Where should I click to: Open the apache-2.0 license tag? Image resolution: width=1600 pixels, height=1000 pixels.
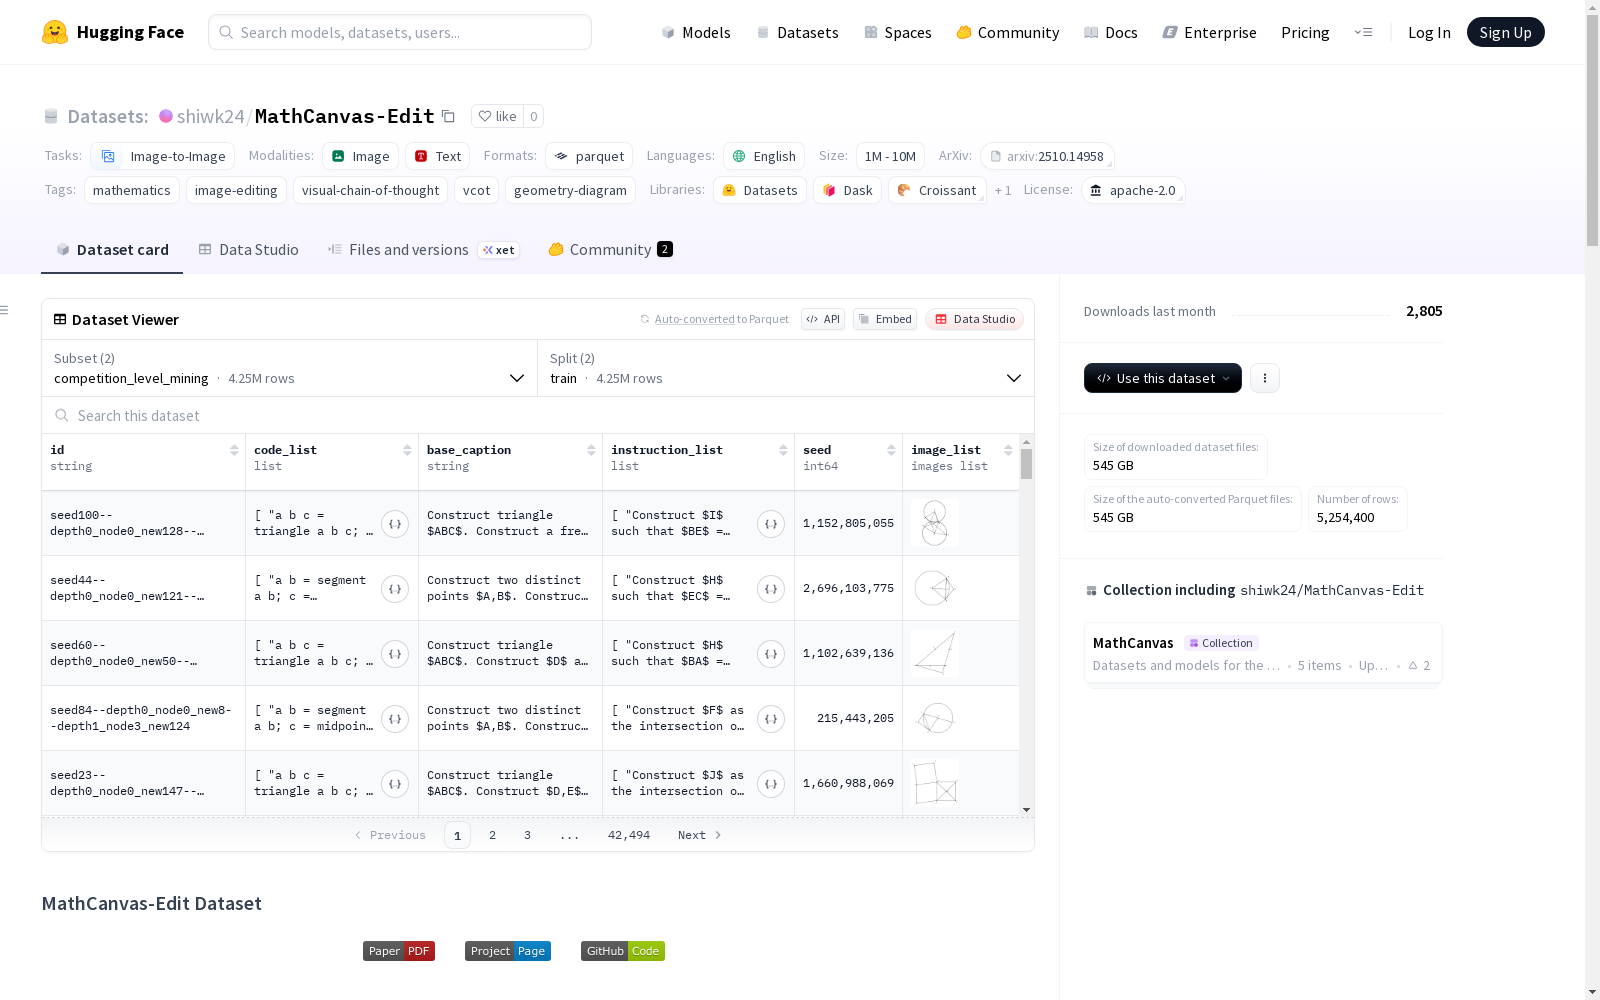pyautogui.click(x=1133, y=190)
